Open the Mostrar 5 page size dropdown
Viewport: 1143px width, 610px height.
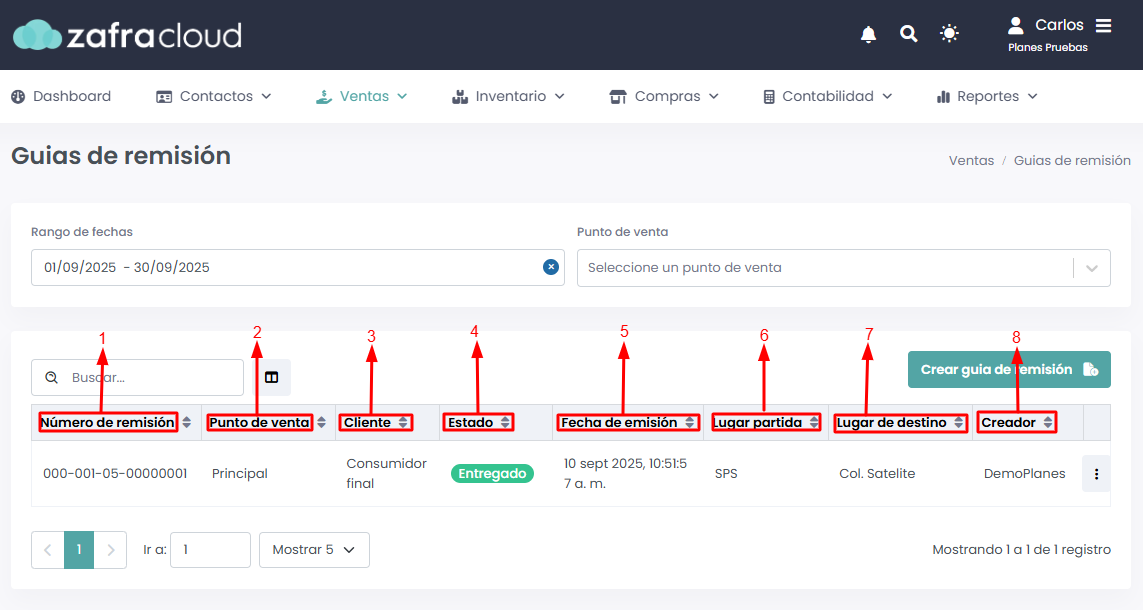tap(314, 550)
